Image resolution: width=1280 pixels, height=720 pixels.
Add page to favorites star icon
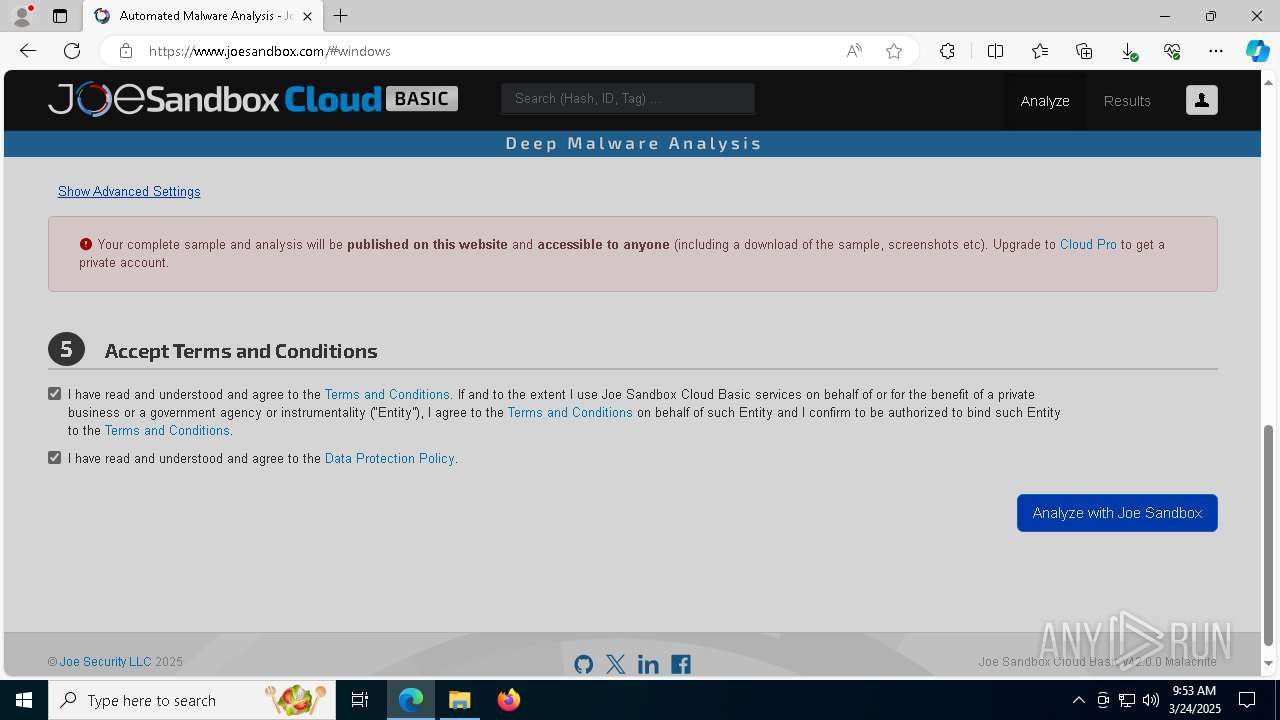click(894, 51)
